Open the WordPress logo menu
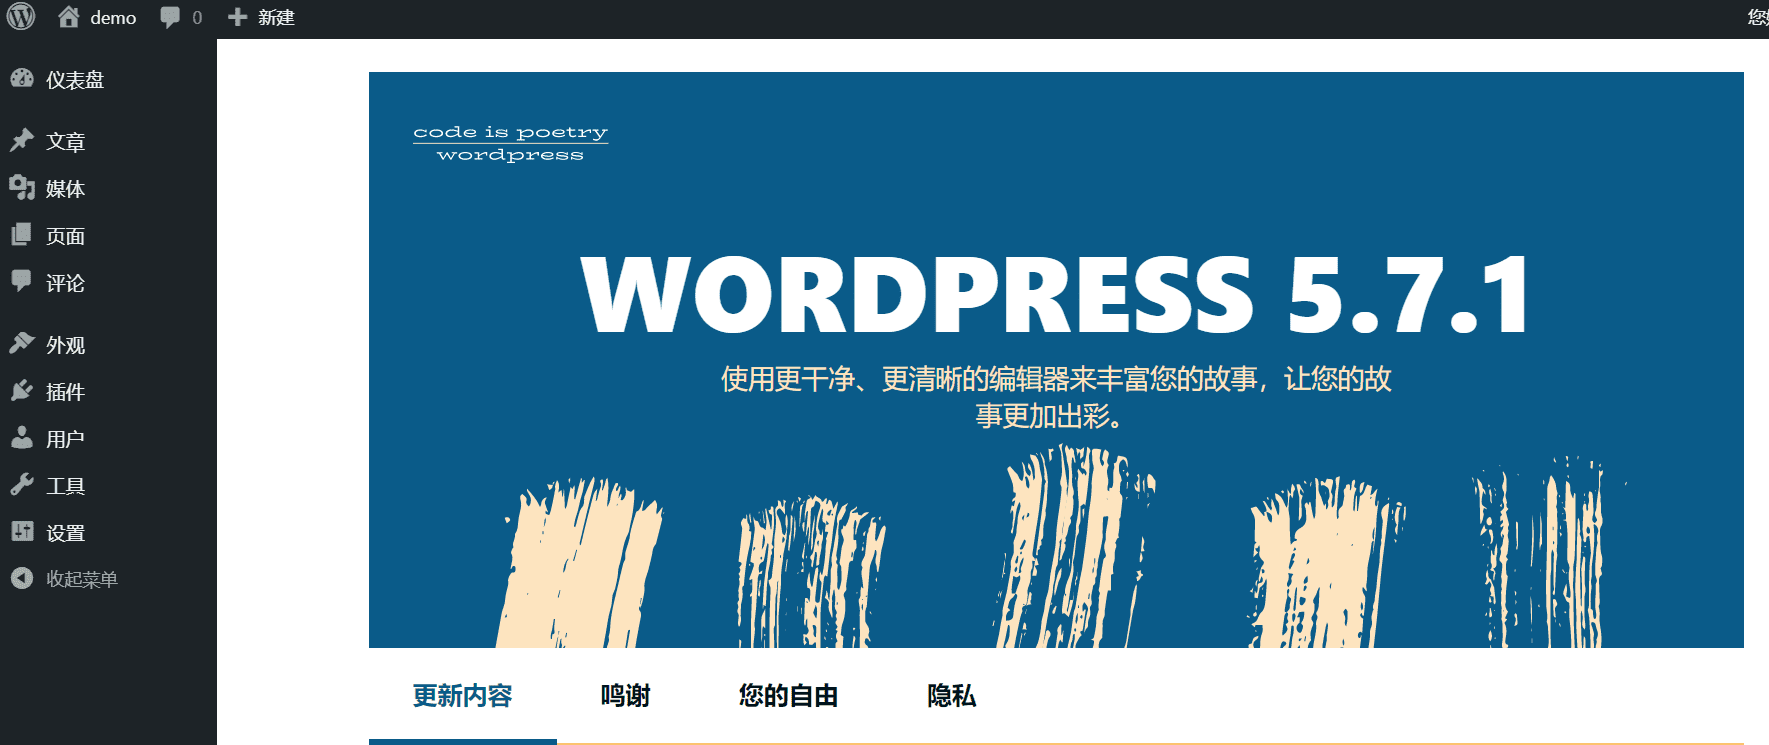The height and width of the screenshot is (745, 1769). pos(21,17)
